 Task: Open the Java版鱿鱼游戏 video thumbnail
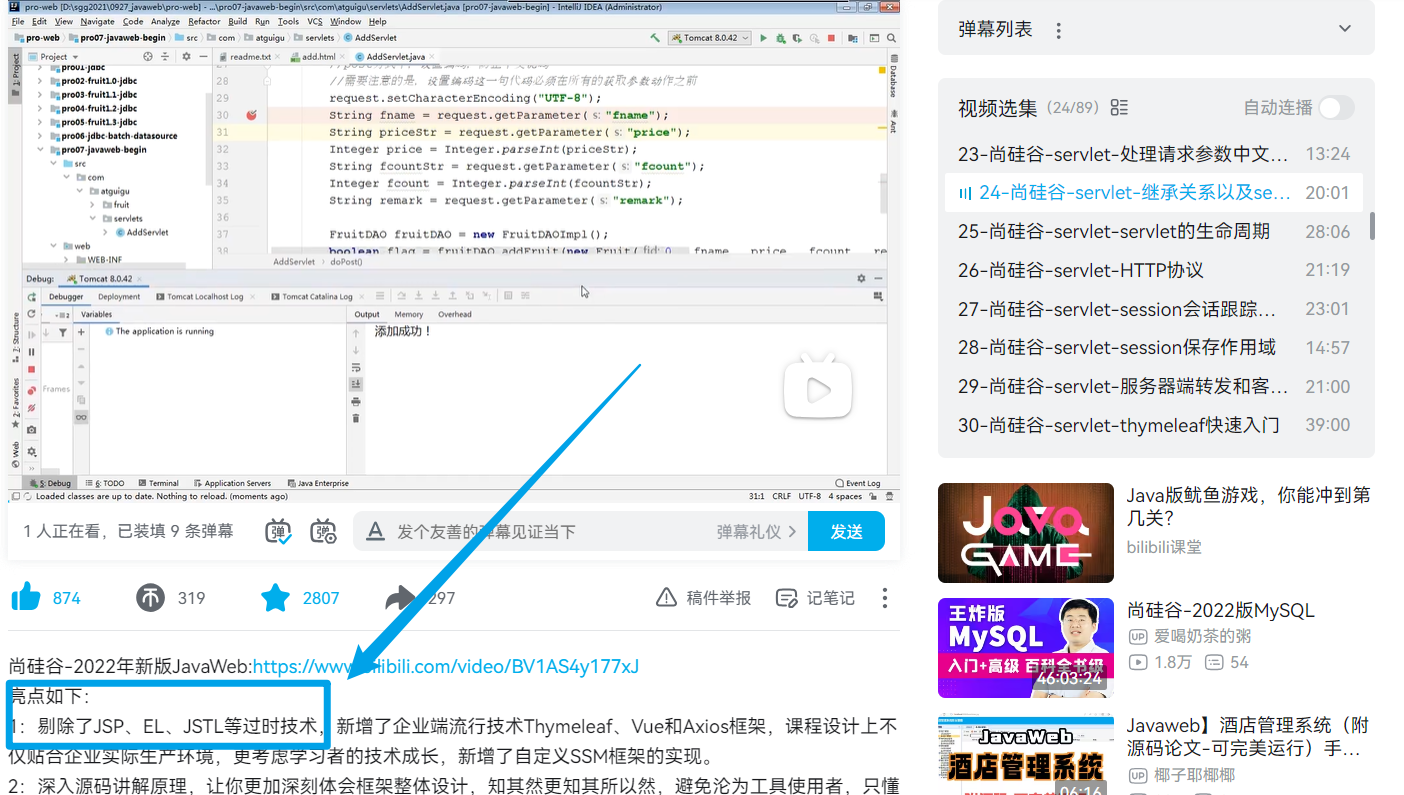tap(1026, 533)
